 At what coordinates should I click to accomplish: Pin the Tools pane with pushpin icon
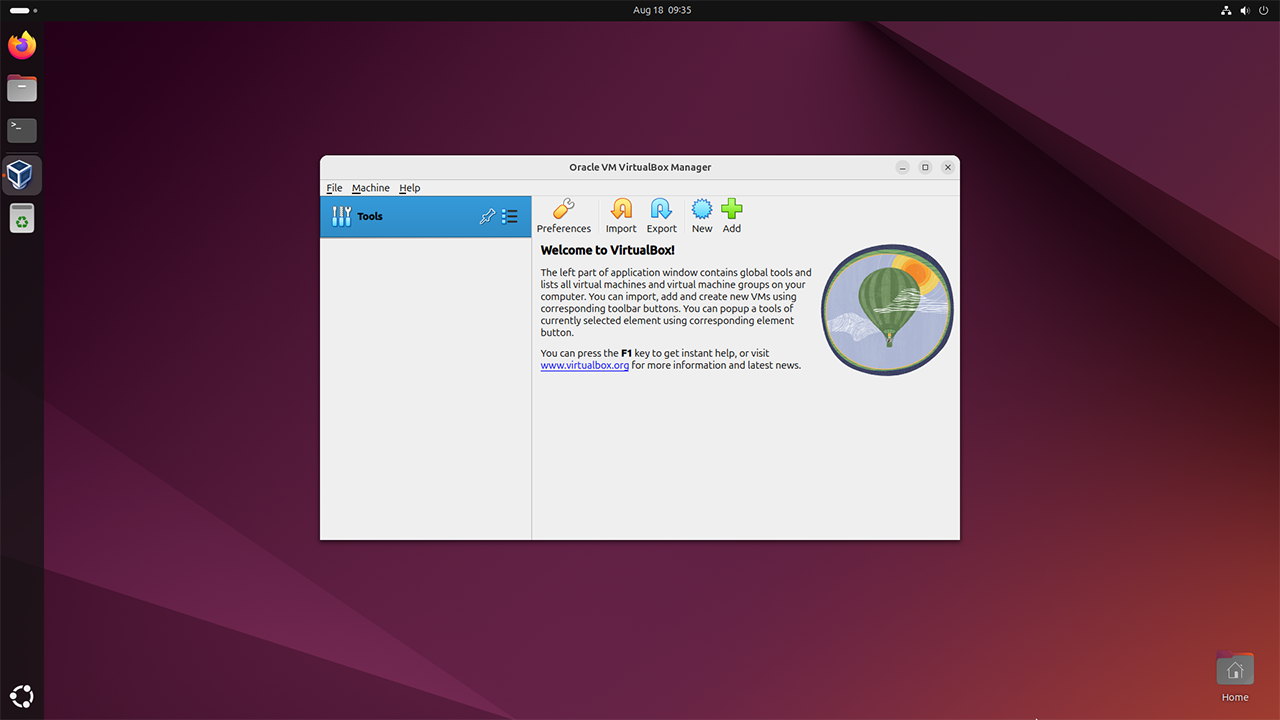click(x=487, y=216)
